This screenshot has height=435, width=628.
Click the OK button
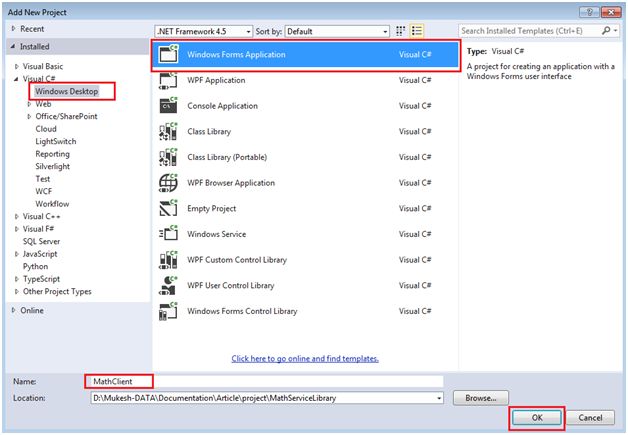click(x=537, y=418)
